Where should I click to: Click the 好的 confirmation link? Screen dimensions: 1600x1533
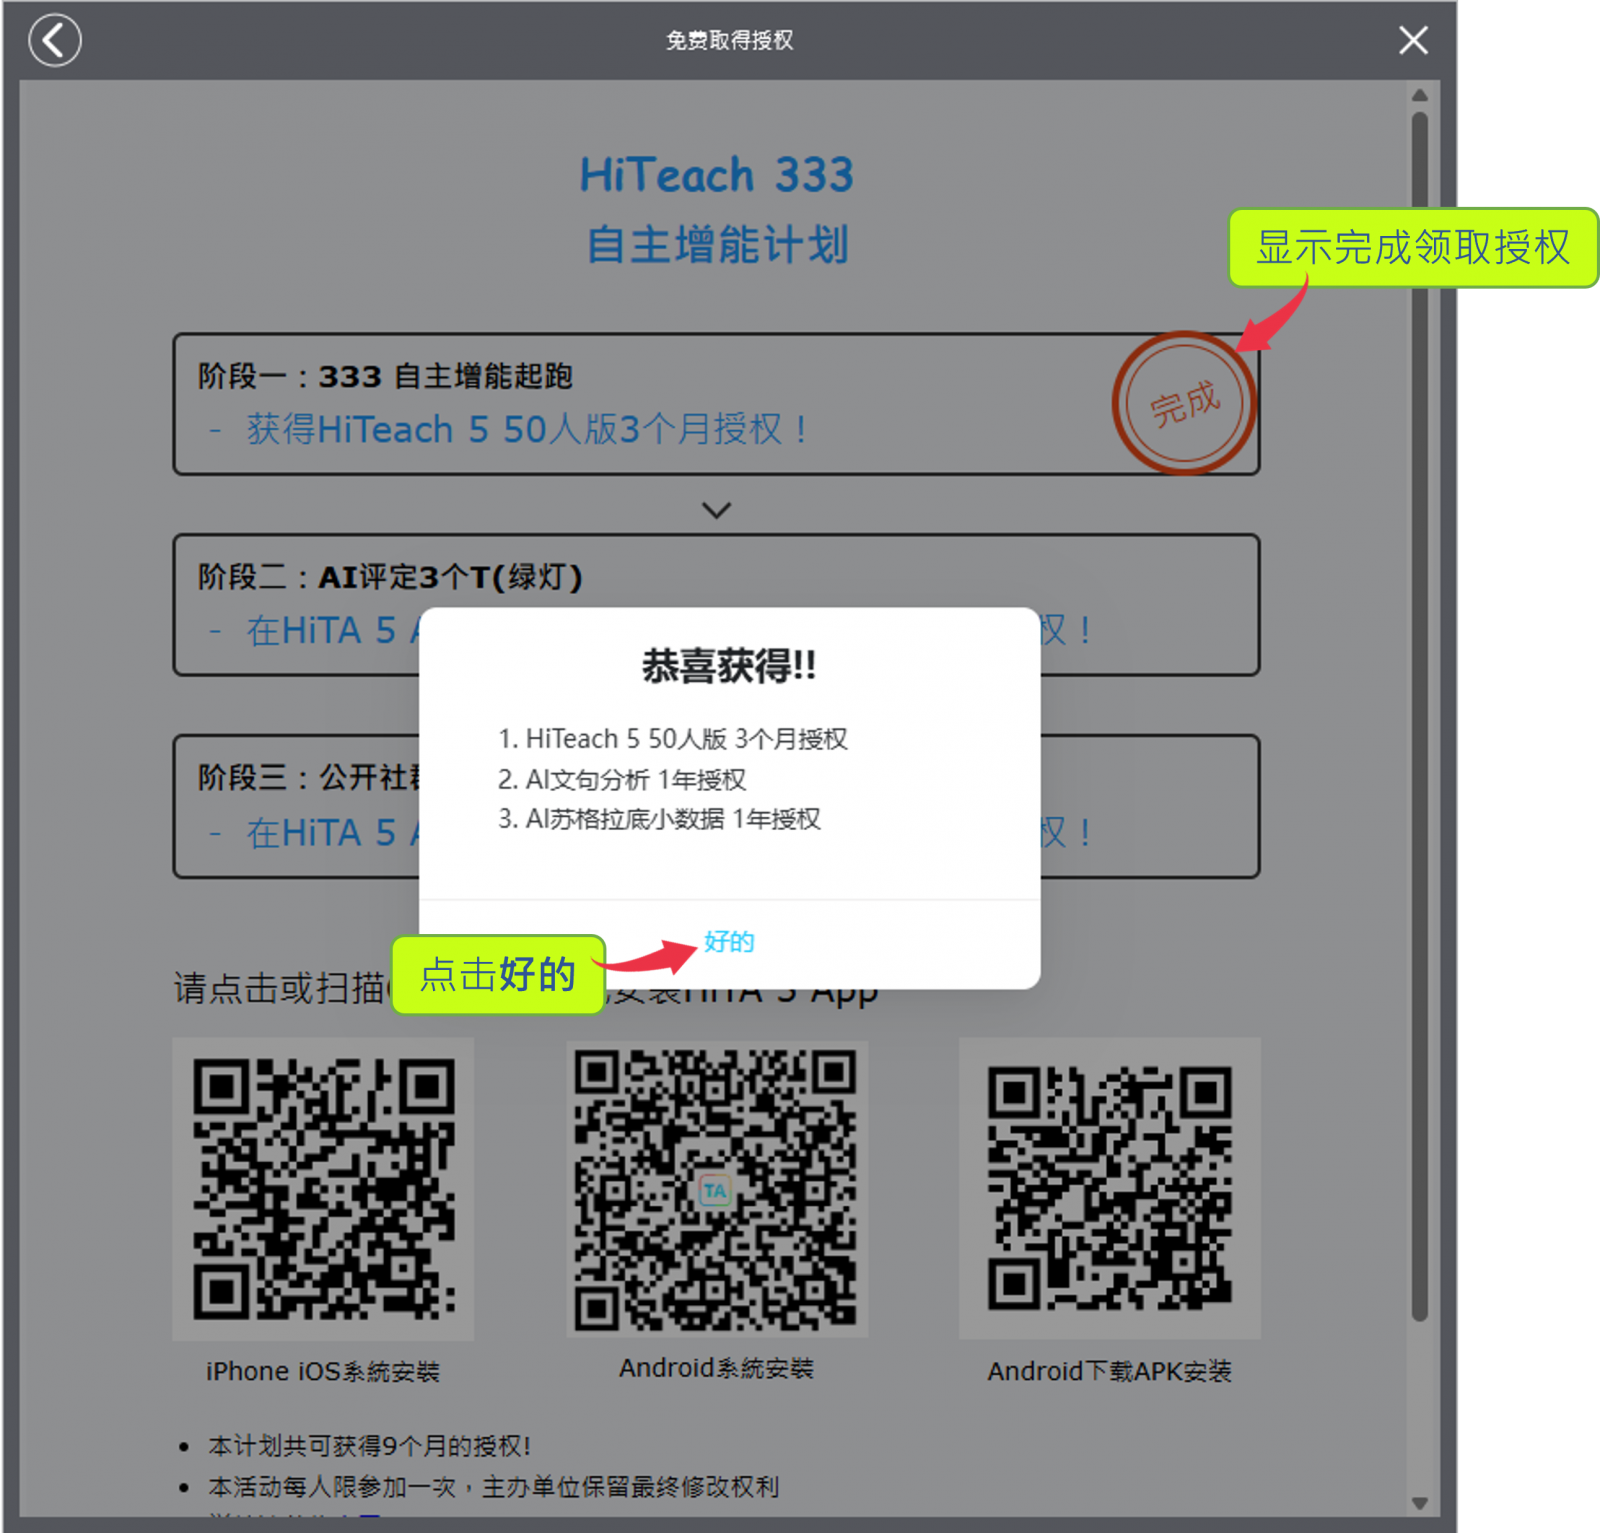click(728, 941)
